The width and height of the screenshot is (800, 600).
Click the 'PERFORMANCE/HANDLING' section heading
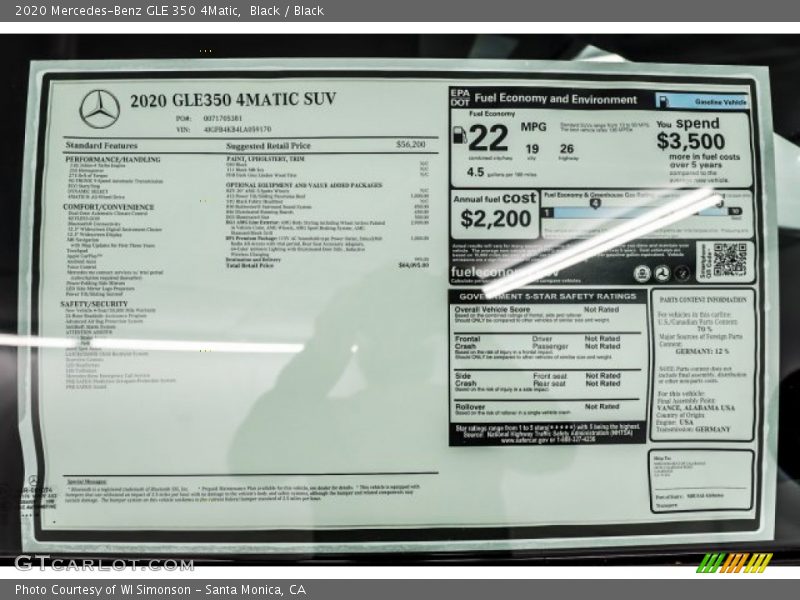(x=113, y=159)
